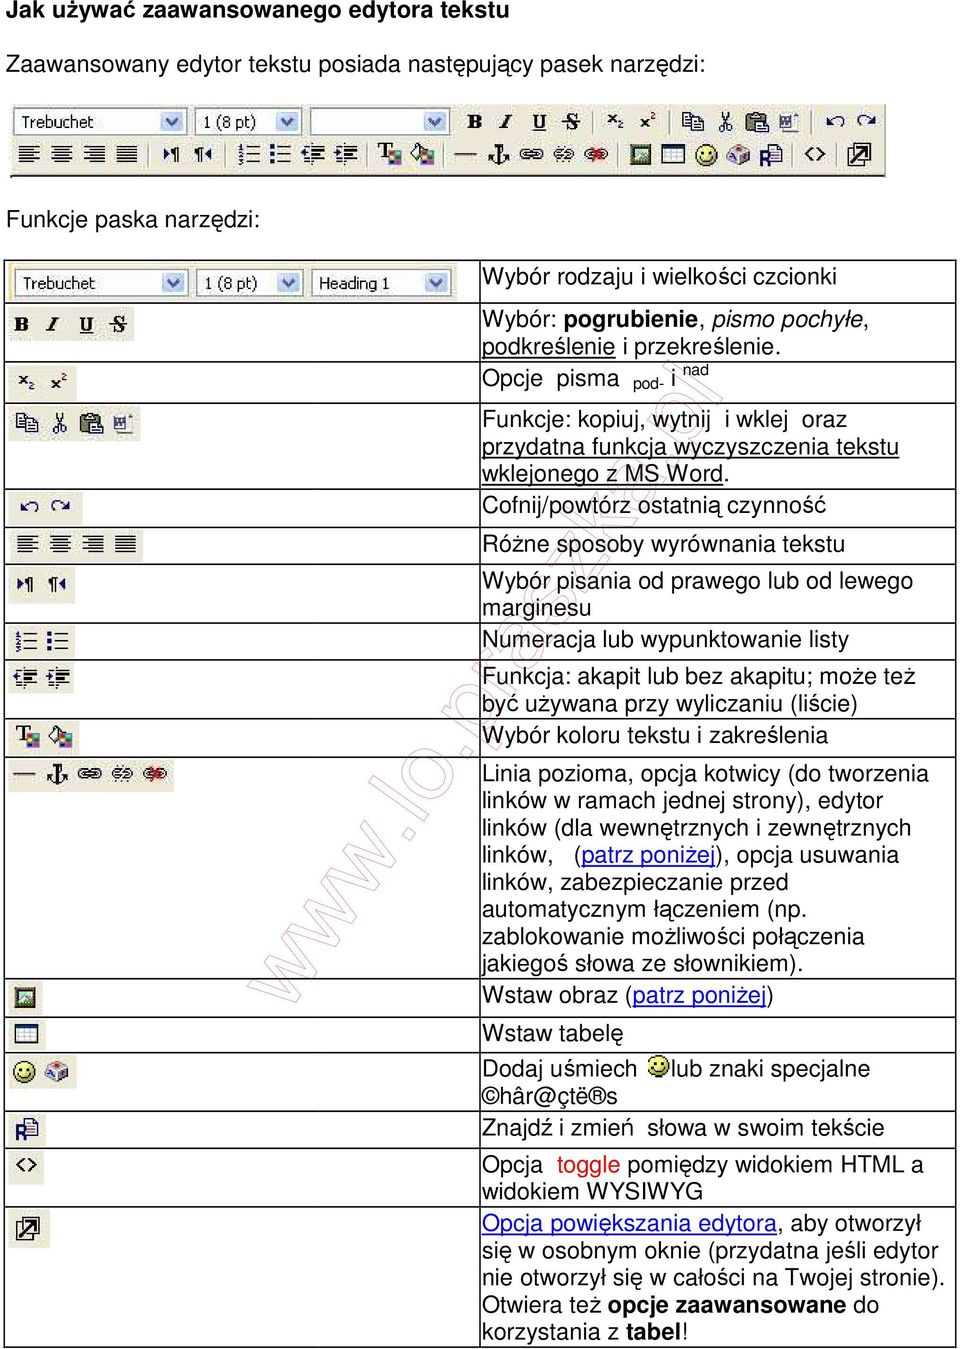Open 'patrz poniżej' link next to 'Wstaw obraz'
This screenshot has width=960, height=1349.
point(699,995)
